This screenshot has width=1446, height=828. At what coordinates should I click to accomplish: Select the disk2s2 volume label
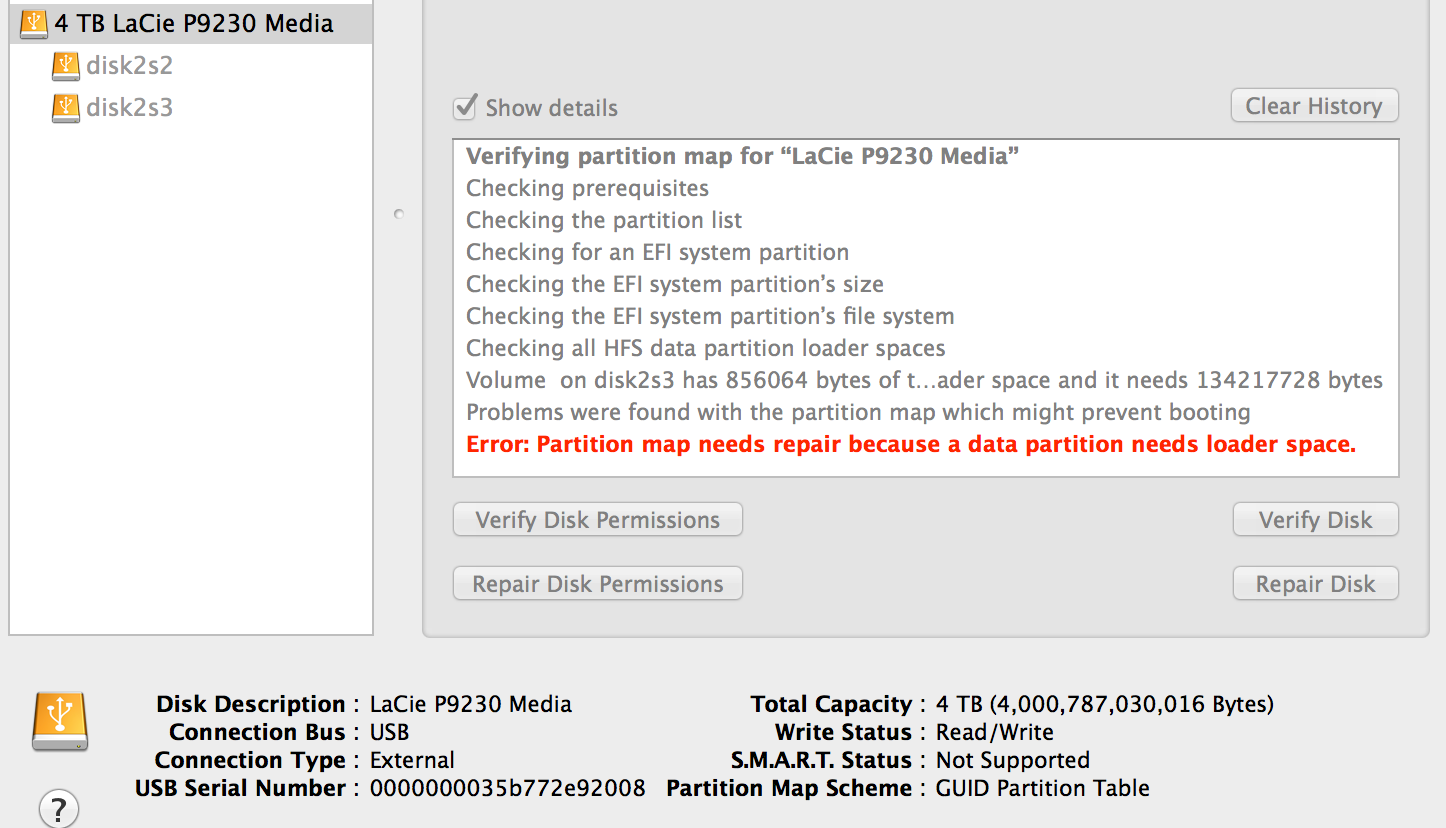(x=130, y=66)
